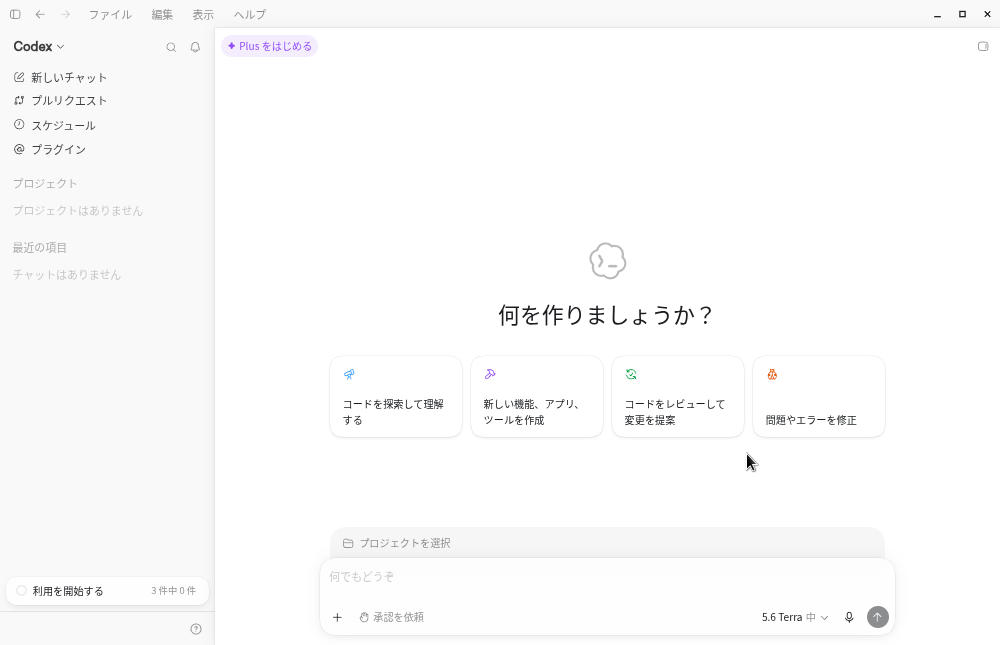Click the plus attach icon in composer
Screen dimensions: 1000x645
pyautogui.click(x=337, y=617)
